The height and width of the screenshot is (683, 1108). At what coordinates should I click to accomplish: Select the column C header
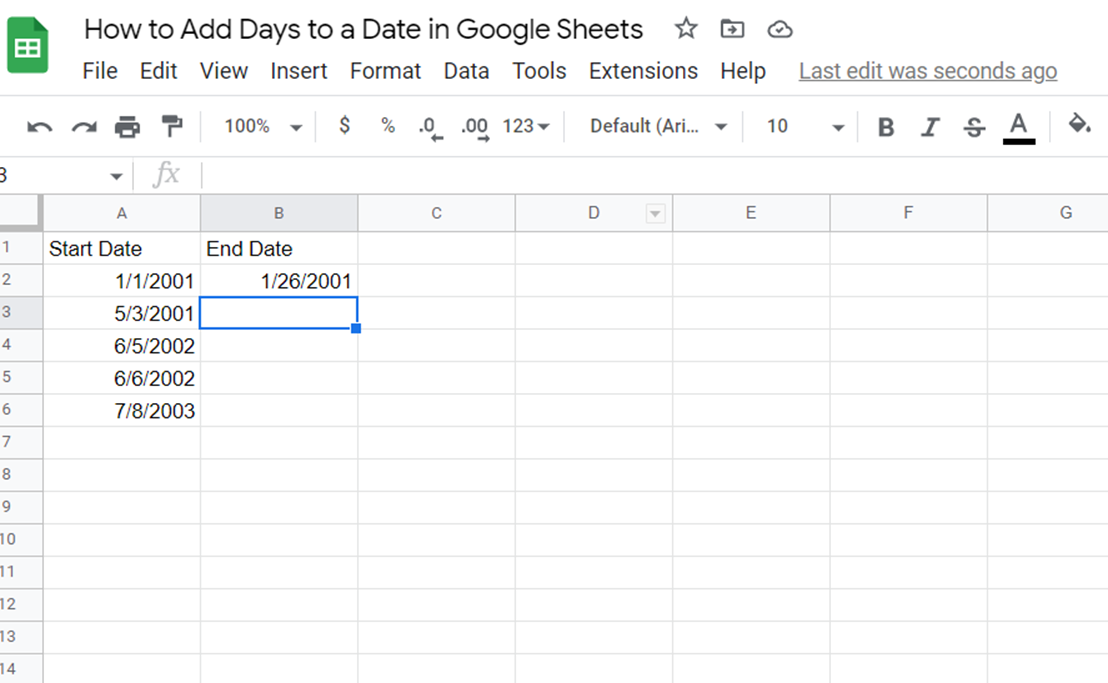click(x=437, y=213)
